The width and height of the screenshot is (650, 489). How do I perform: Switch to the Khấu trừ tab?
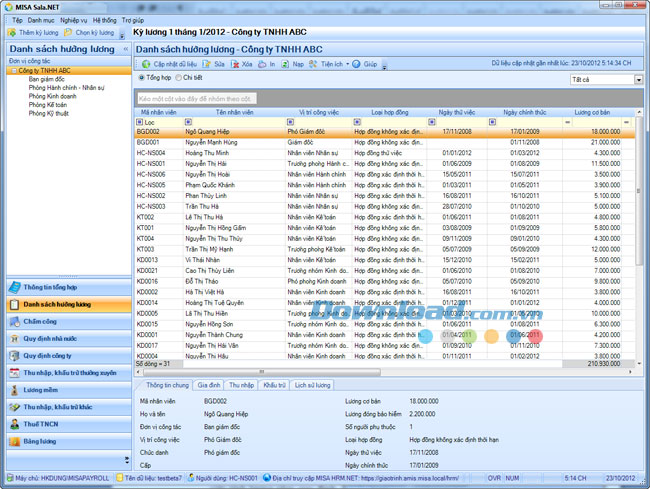274,384
